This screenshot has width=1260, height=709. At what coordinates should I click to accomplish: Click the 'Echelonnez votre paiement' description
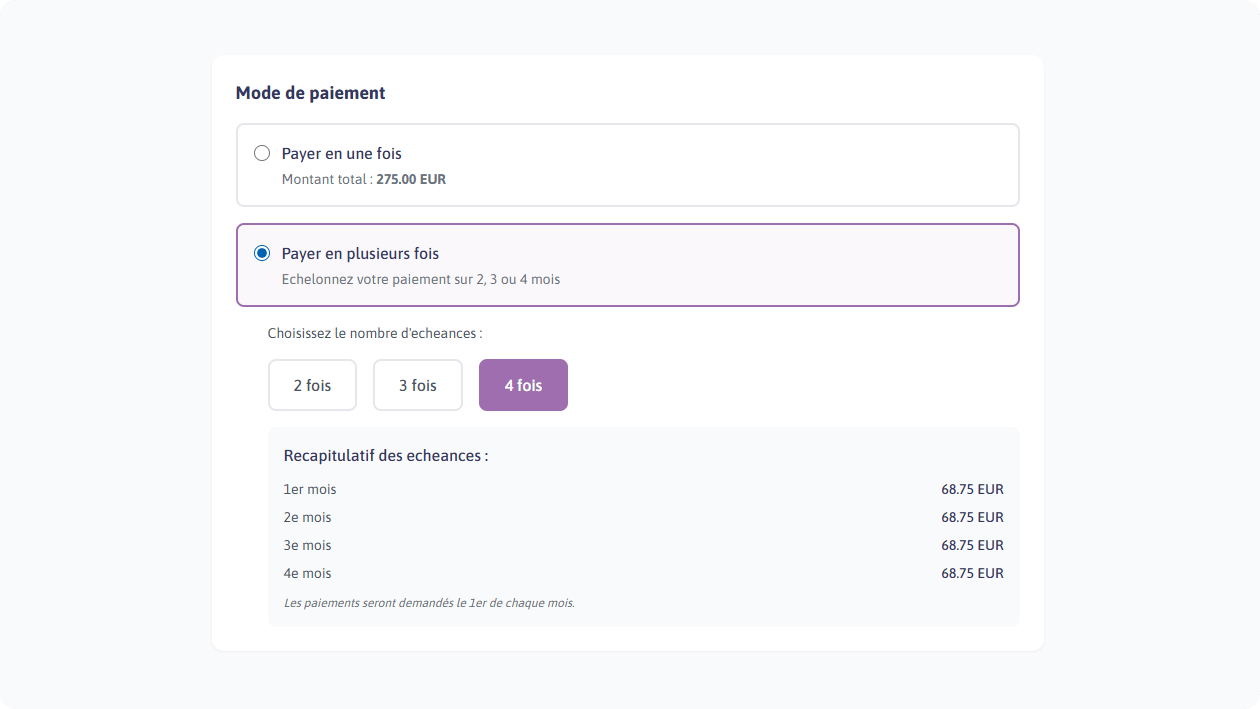421,280
